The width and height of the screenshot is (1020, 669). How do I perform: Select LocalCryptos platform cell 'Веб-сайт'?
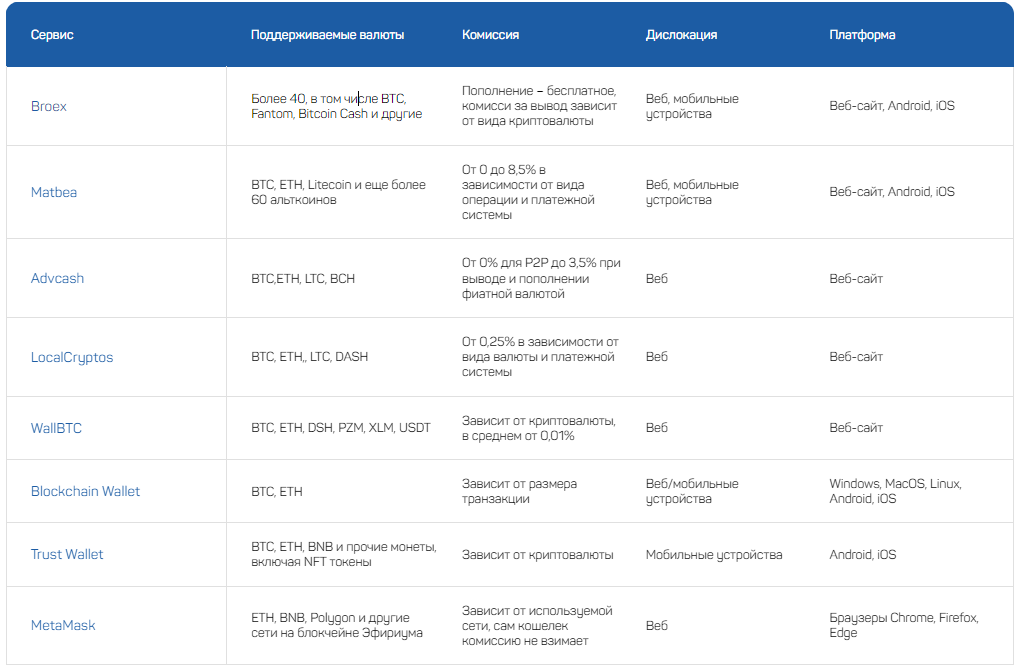[856, 357]
